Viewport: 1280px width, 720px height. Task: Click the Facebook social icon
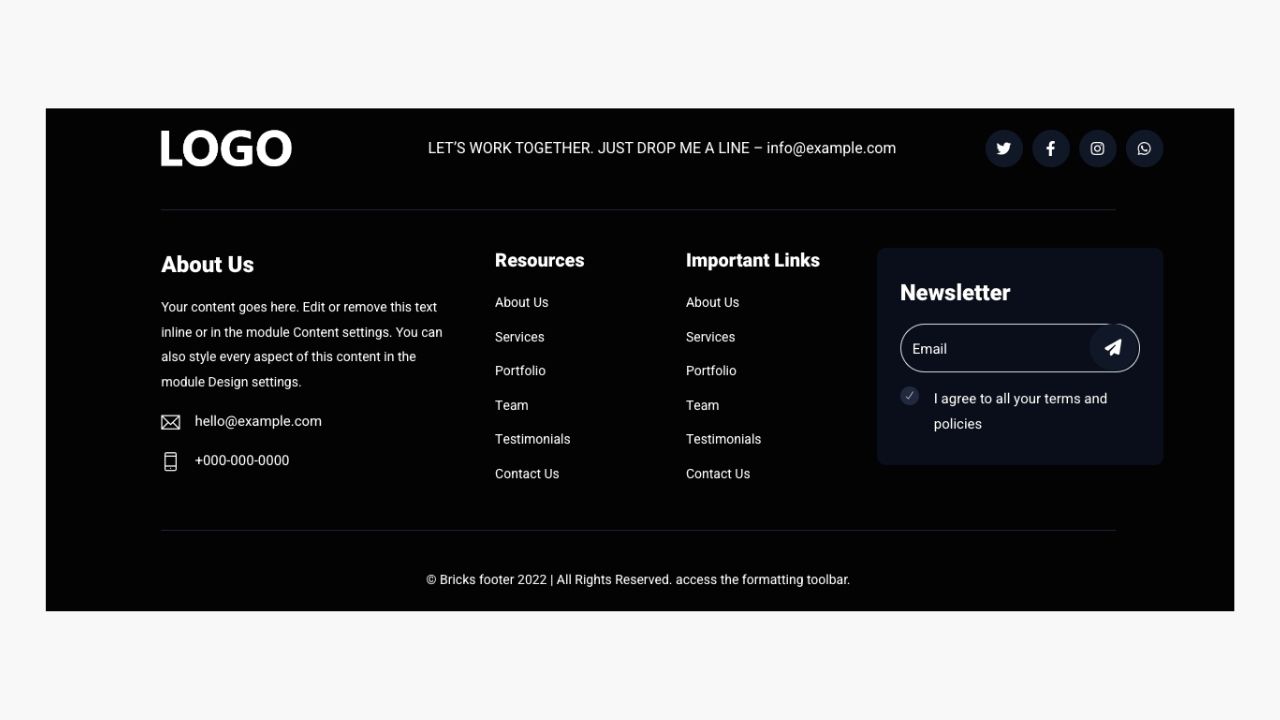pyautogui.click(x=1050, y=149)
